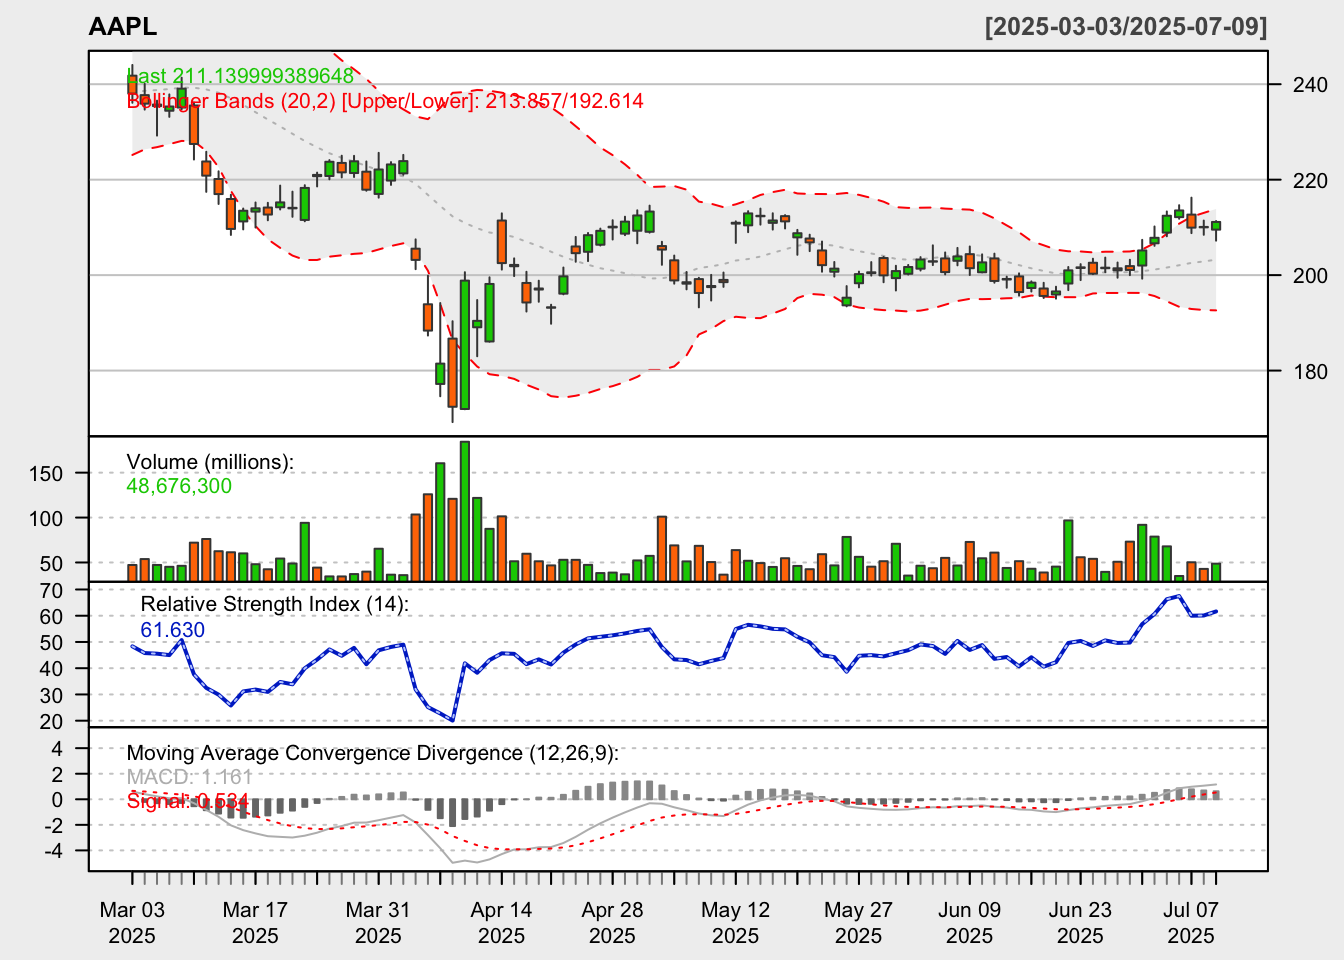Click the 4 MACD axis label
This screenshot has height=960, width=1344.
tap(56, 749)
